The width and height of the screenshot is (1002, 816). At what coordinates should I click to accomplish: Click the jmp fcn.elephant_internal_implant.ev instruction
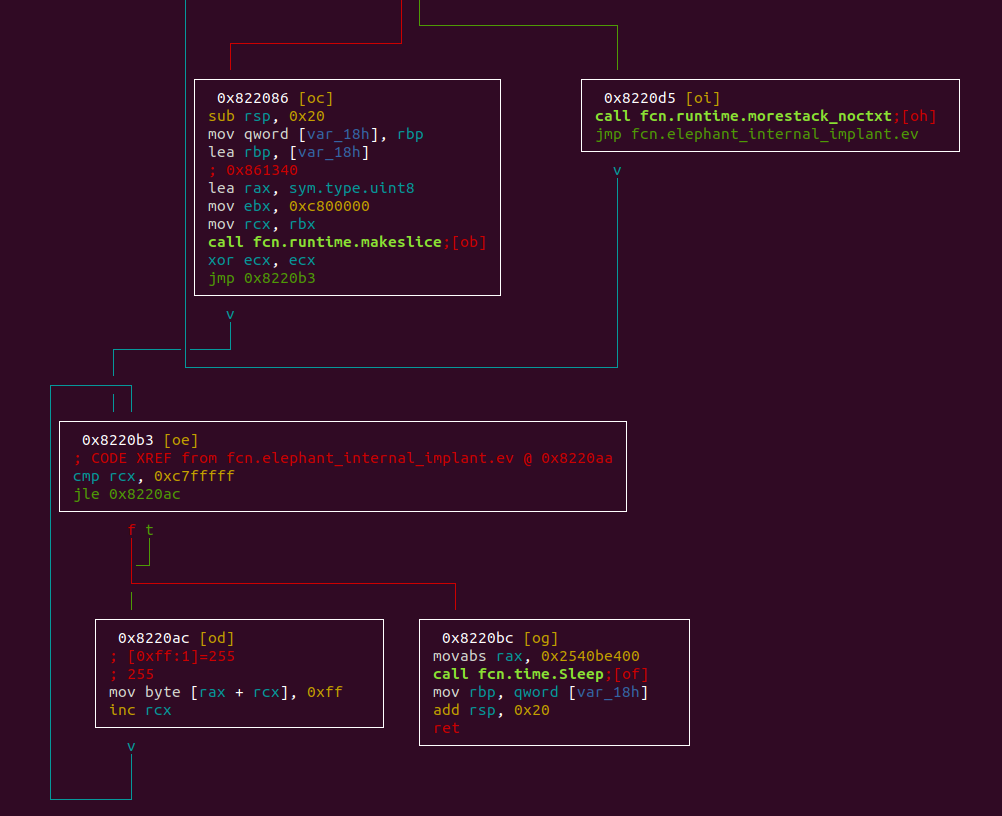tap(757, 134)
